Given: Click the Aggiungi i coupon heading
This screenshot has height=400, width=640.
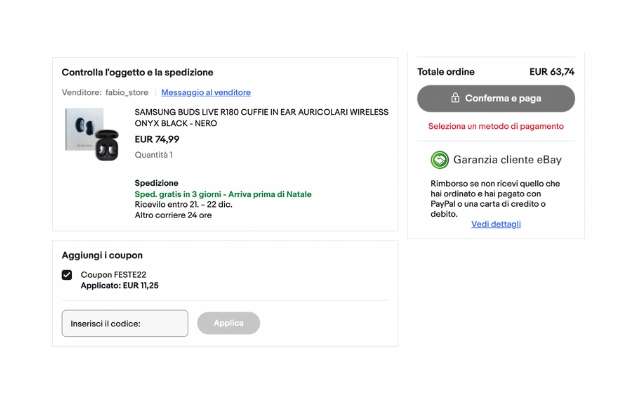Looking at the screenshot, I should click(x=102, y=256).
